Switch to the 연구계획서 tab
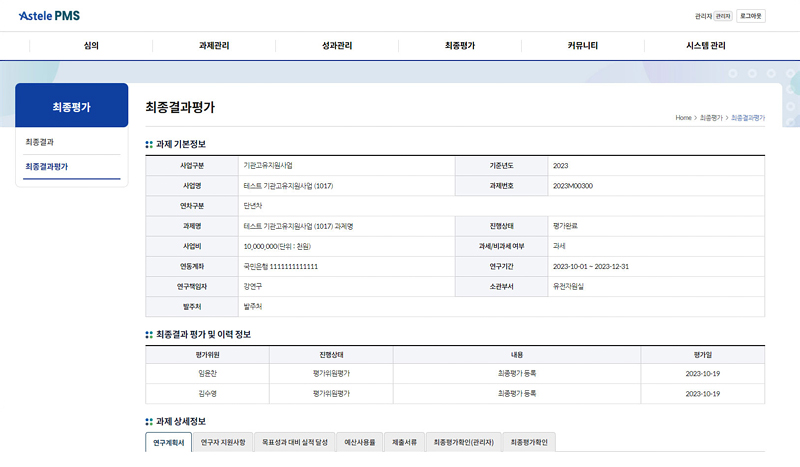 point(168,441)
